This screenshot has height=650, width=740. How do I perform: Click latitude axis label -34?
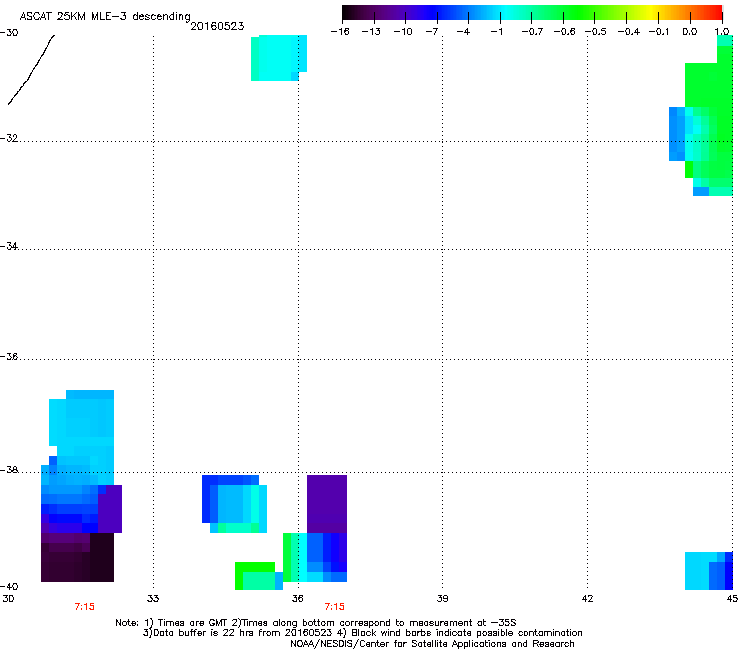[x=9, y=246]
